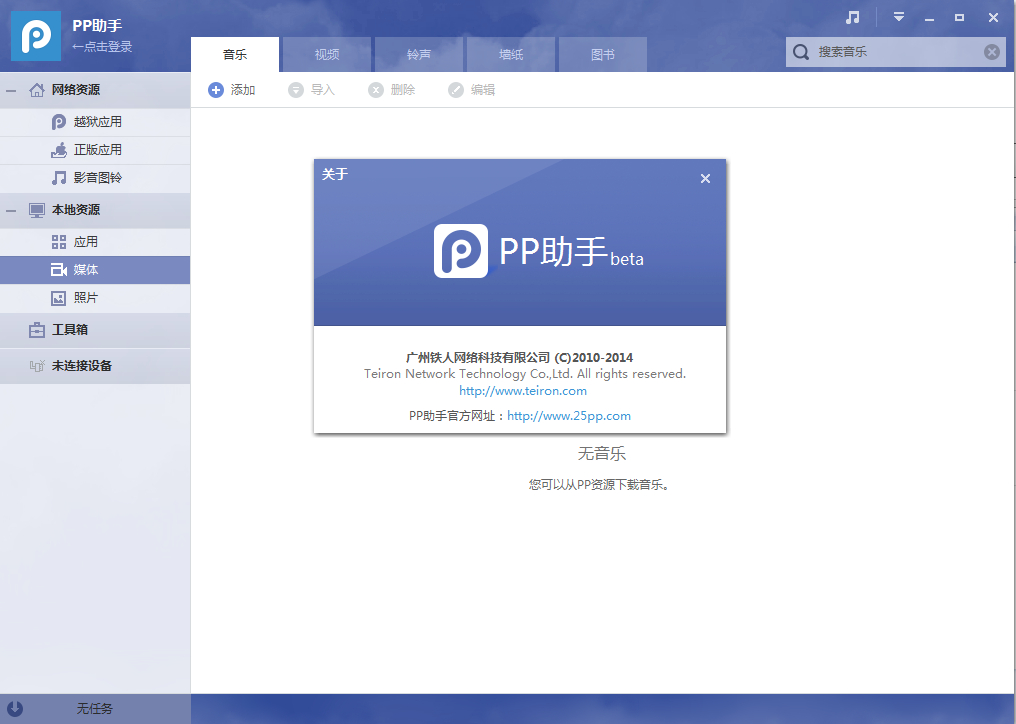Collapse the 本地资源 section
The image size is (1016, 724).
tap(11, 210)
